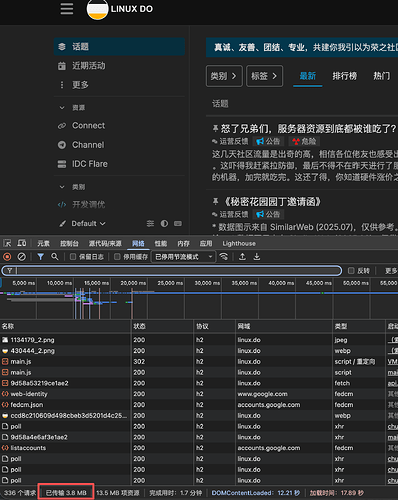Screen dimensions: 398x500
Task: Sort by the 网域 column header
Action: (284, 326)
